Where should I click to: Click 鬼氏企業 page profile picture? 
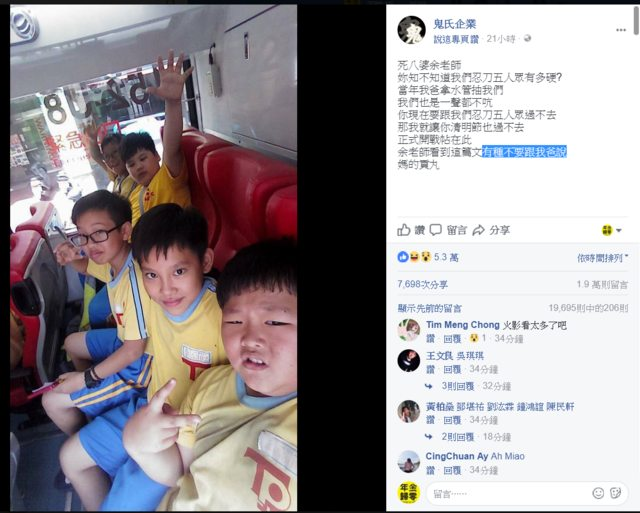411,30
